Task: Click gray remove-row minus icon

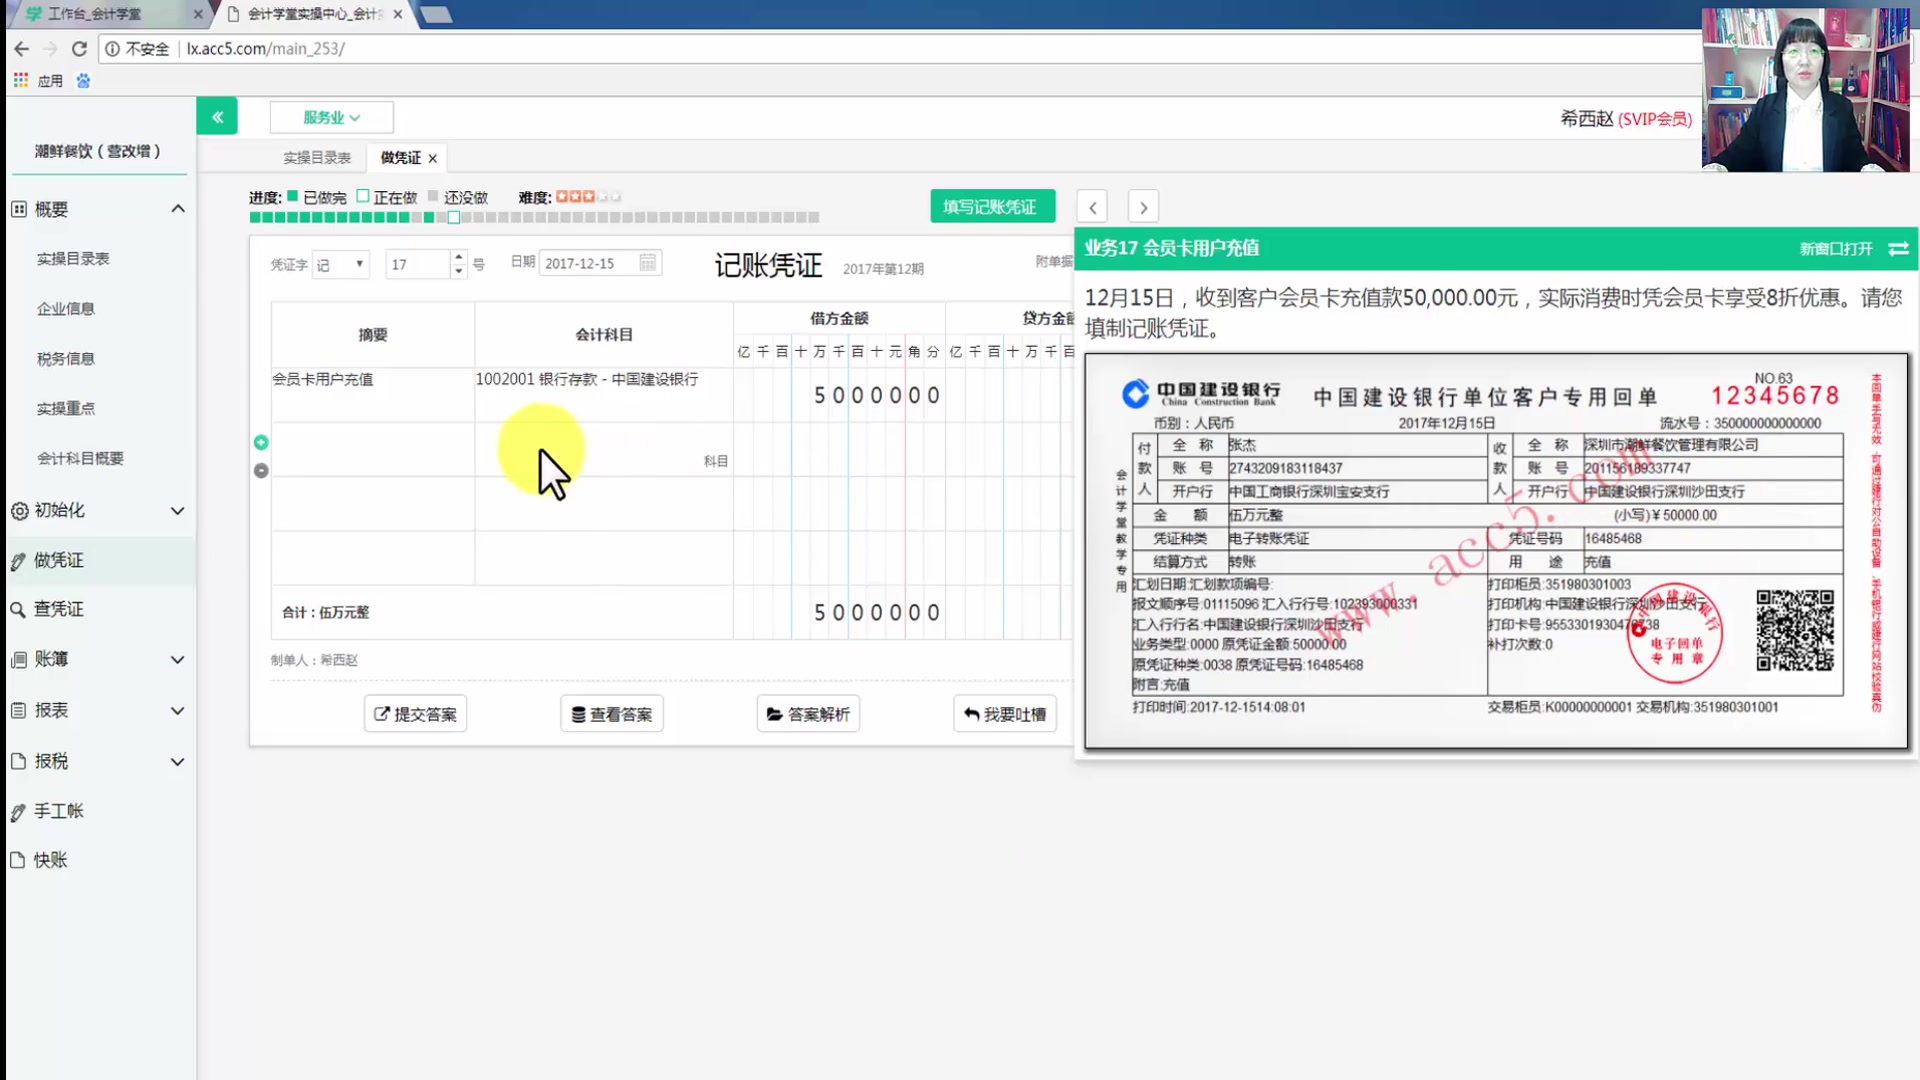Action: coord(261,471)
